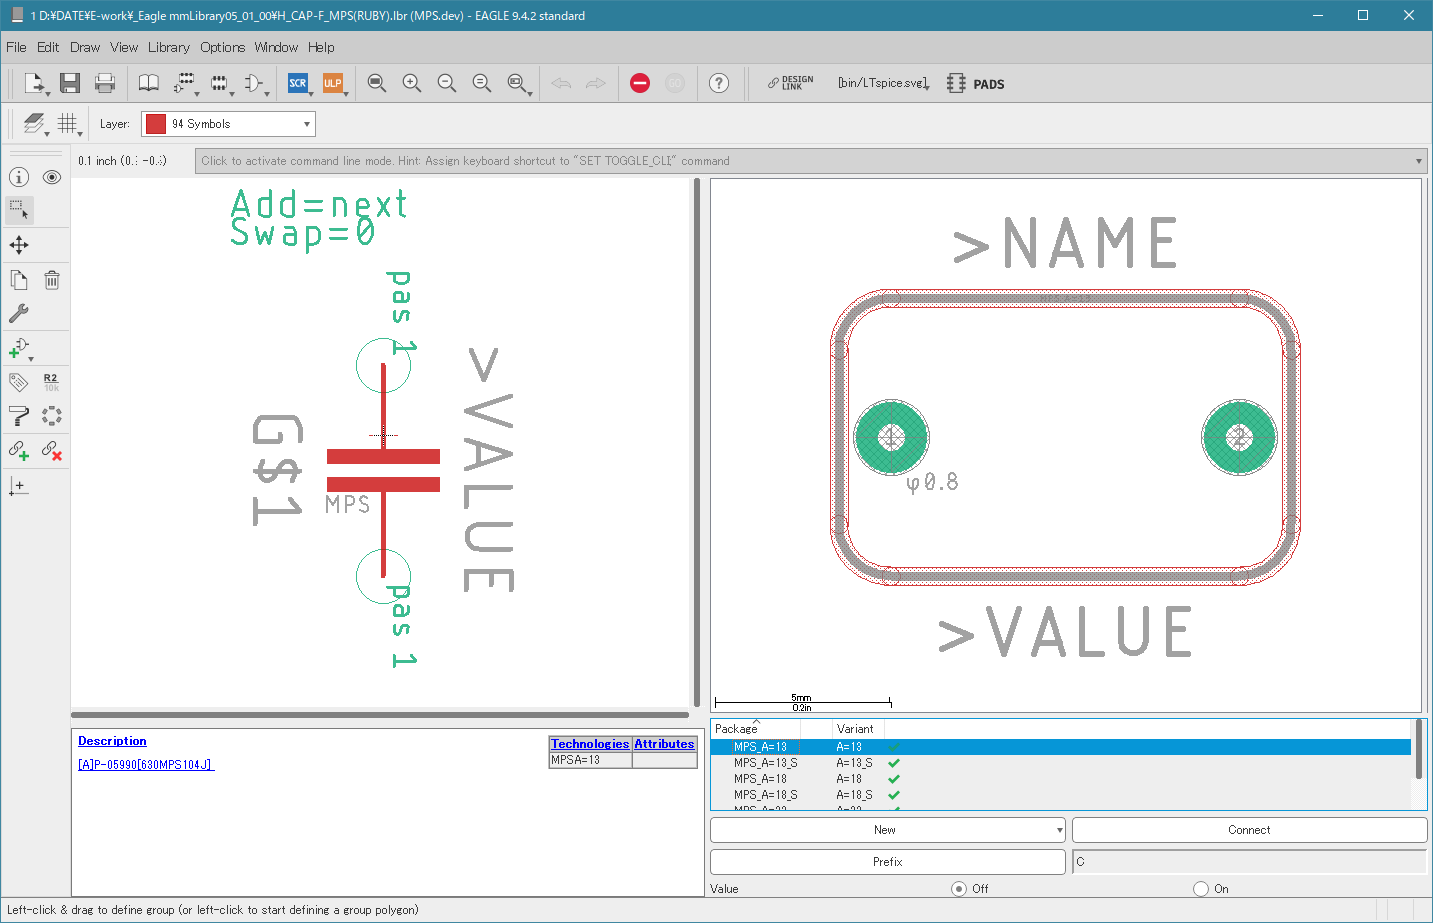
Task: Expand command line history dropdown arrow
Action: click(x=1418, y=161)
